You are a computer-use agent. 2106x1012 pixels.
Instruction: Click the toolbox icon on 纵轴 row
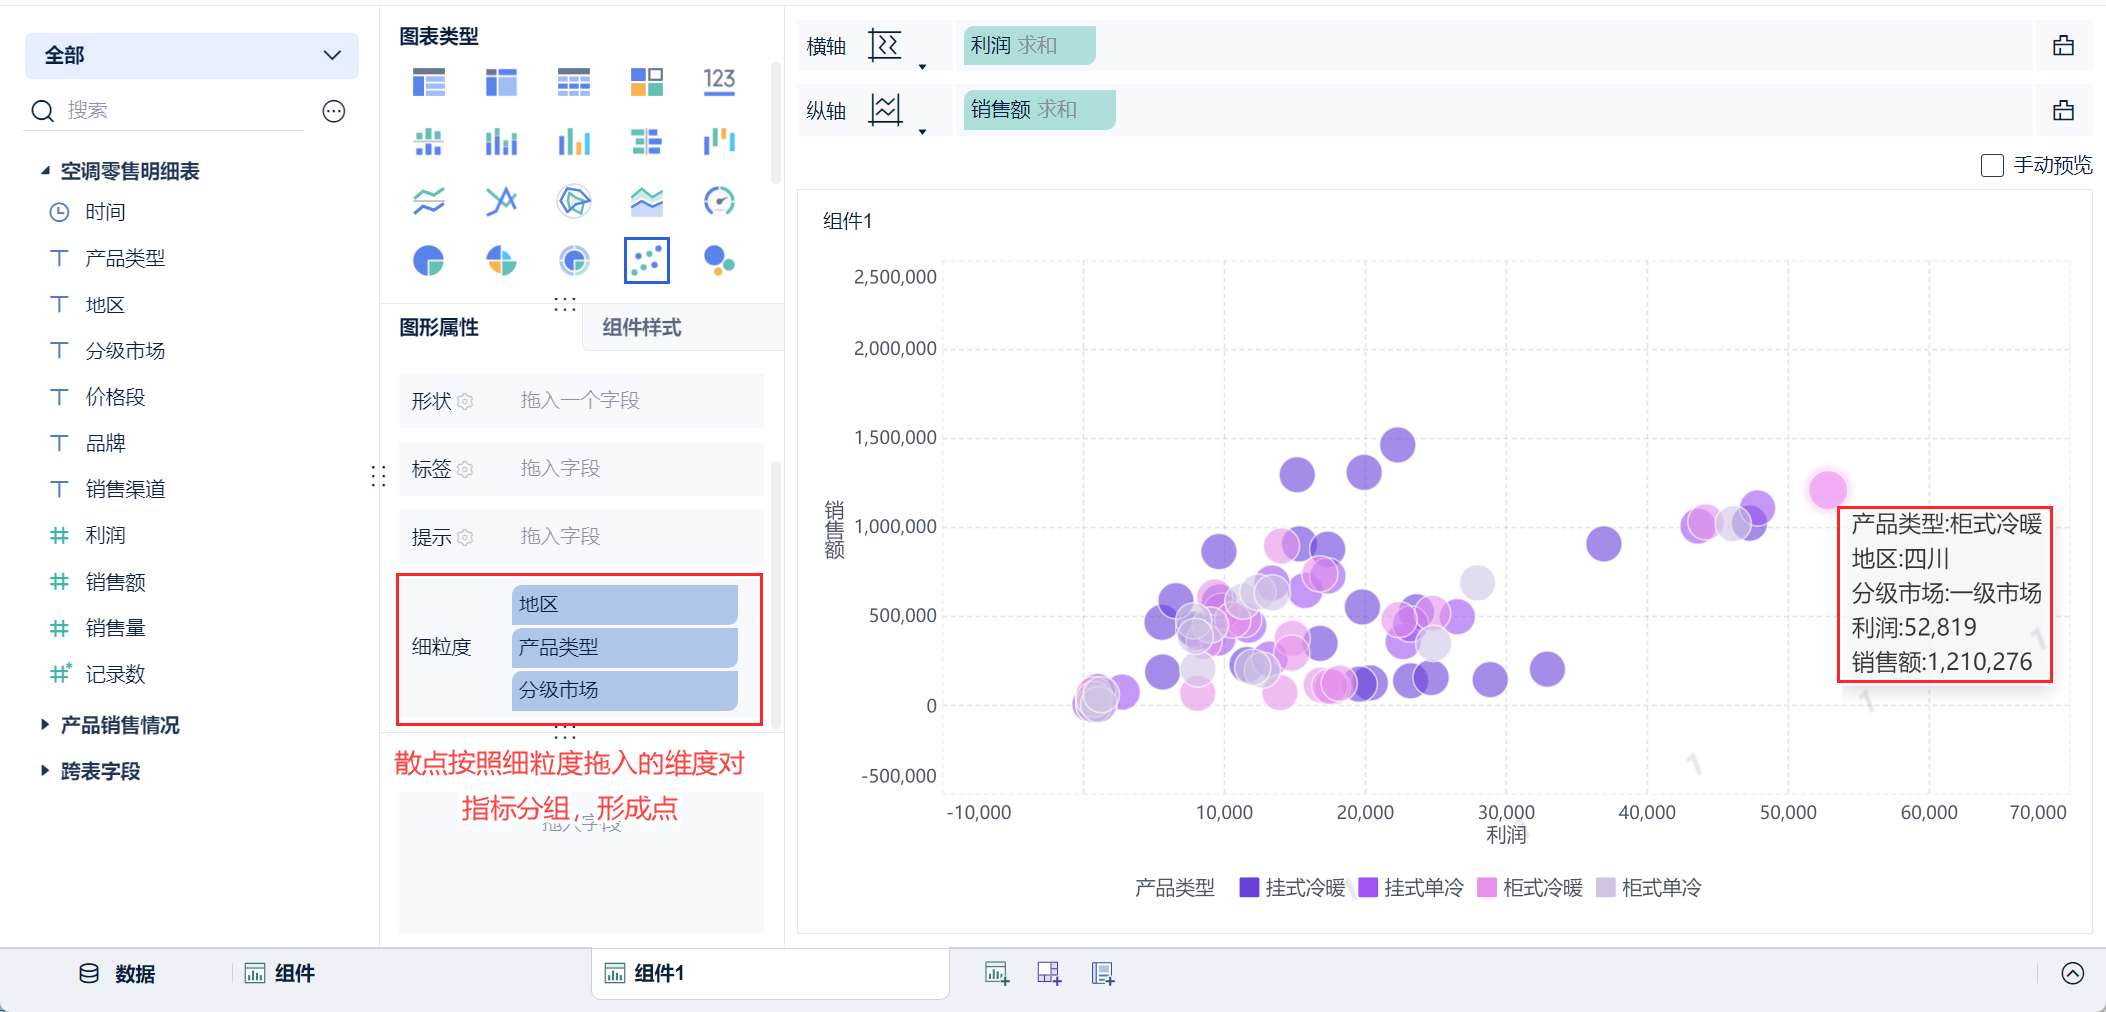[x=2063, y=110]
